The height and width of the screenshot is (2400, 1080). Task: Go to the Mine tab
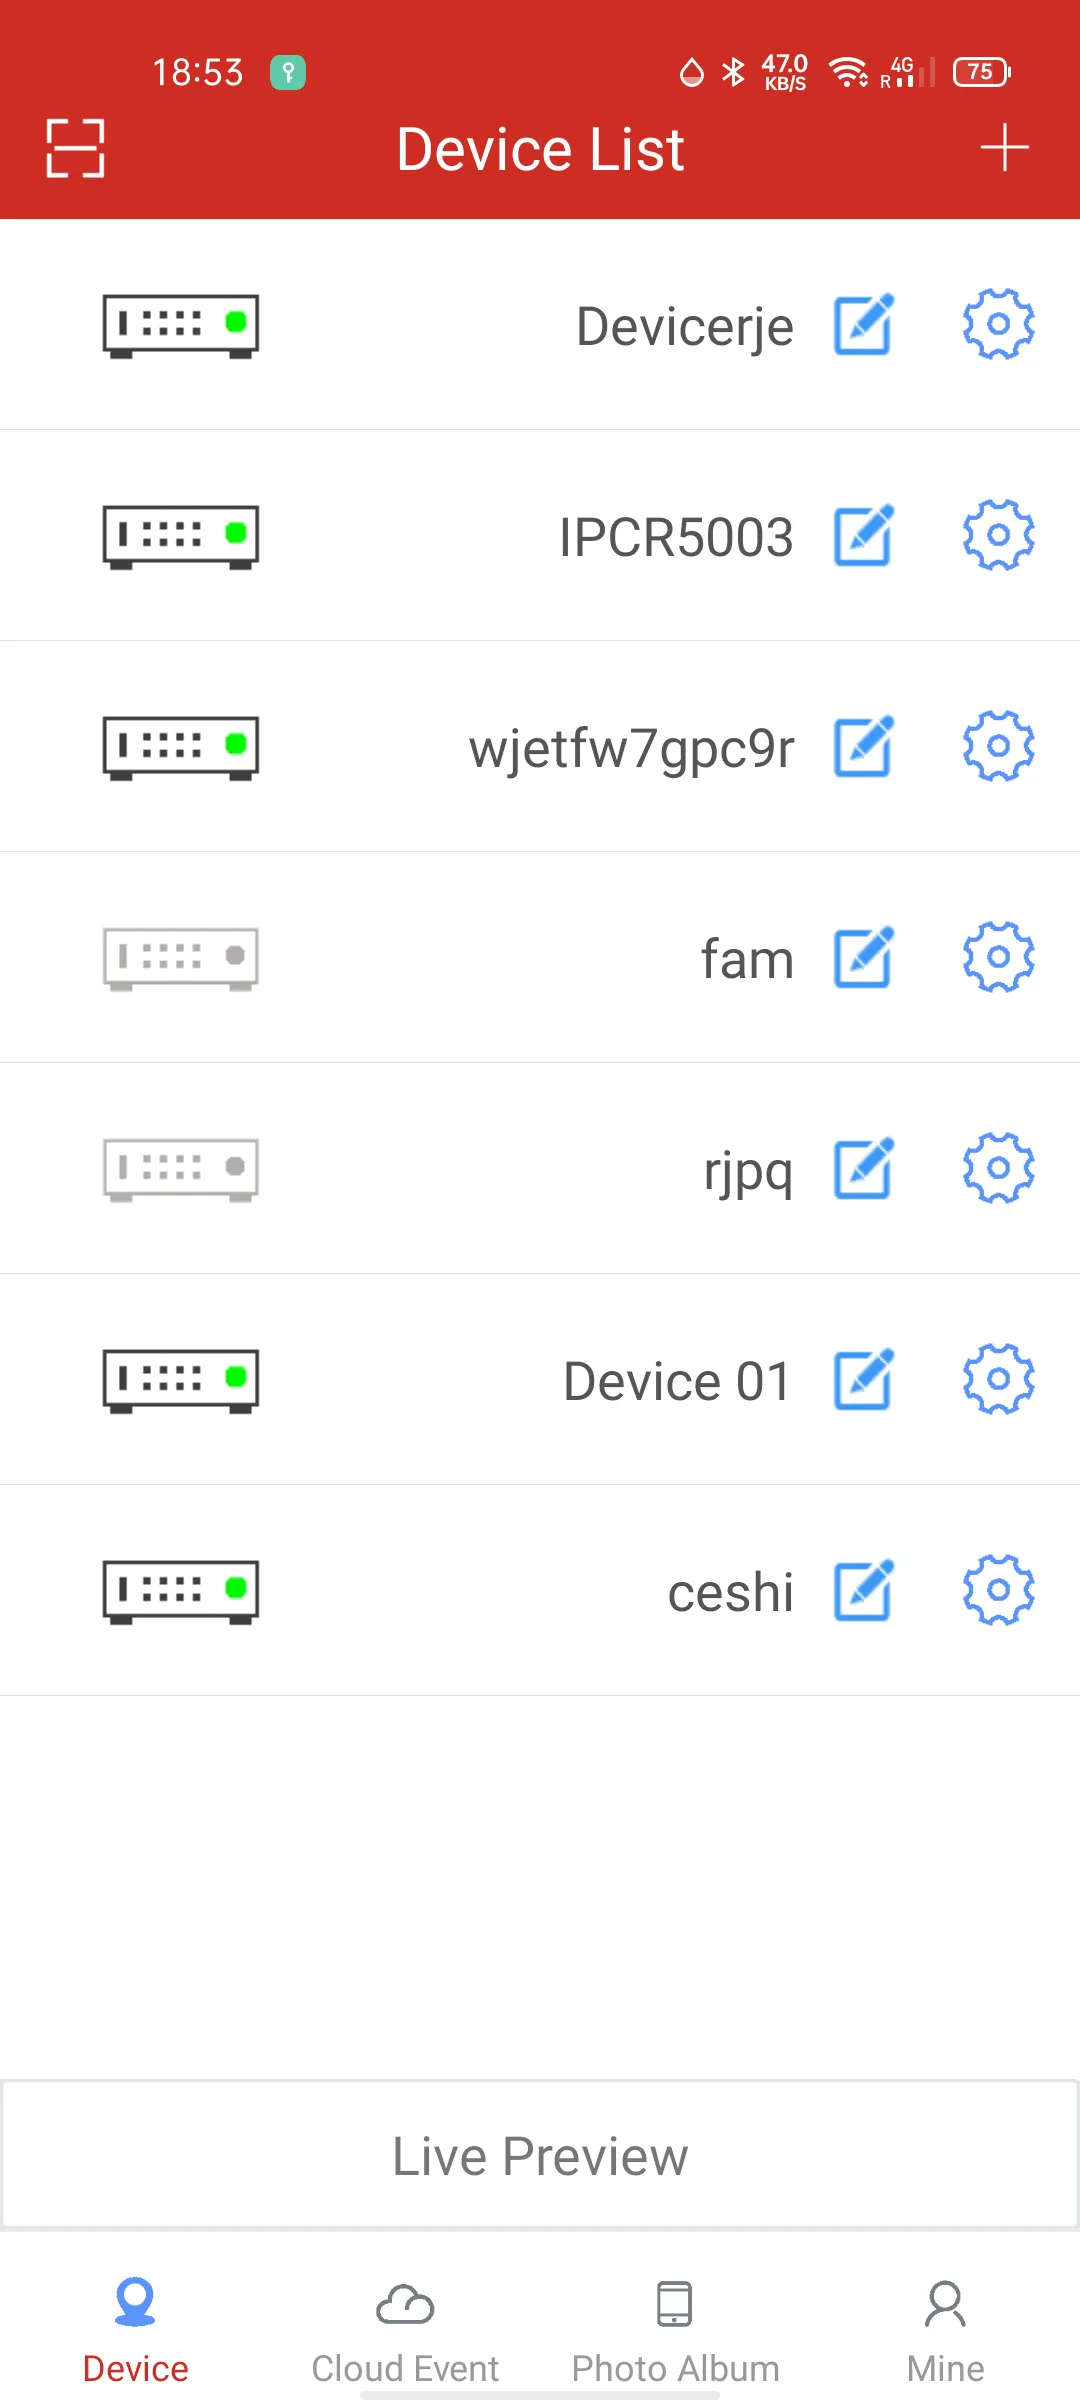tap(945, 2330)
